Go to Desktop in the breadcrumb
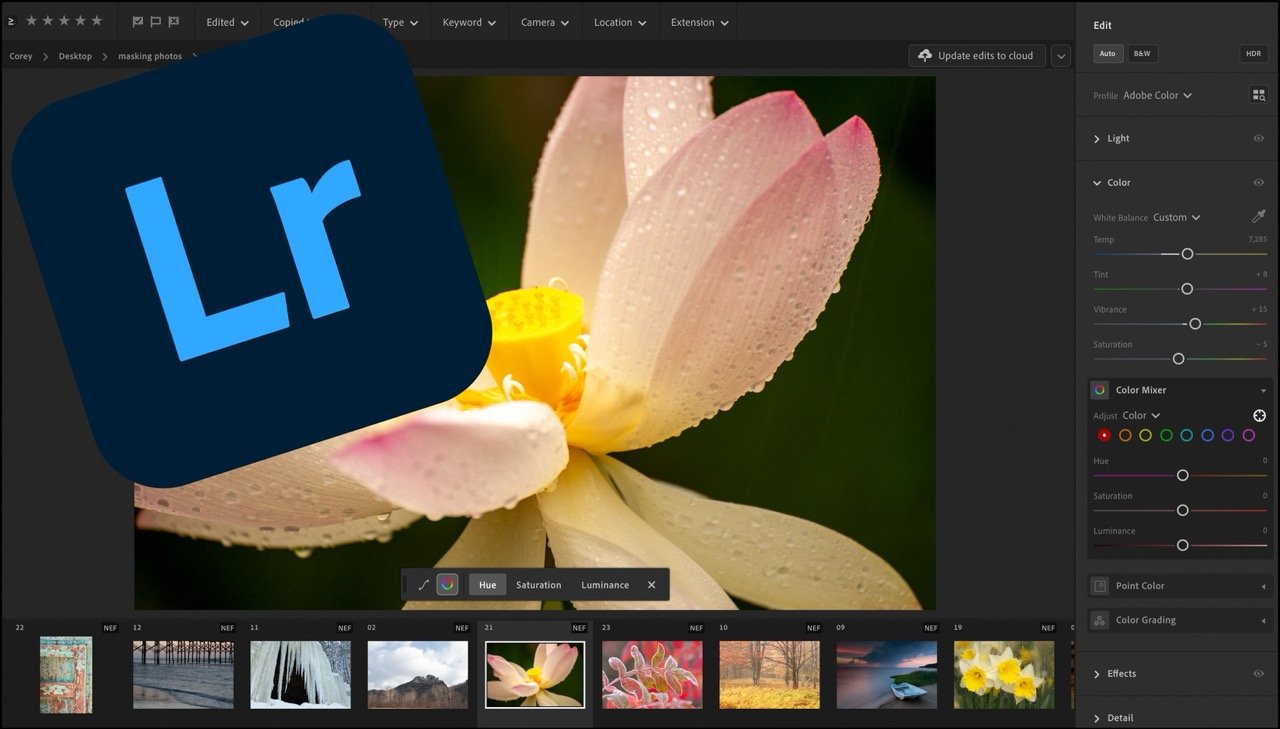The image size is (1280, 729). pos(75,56)
